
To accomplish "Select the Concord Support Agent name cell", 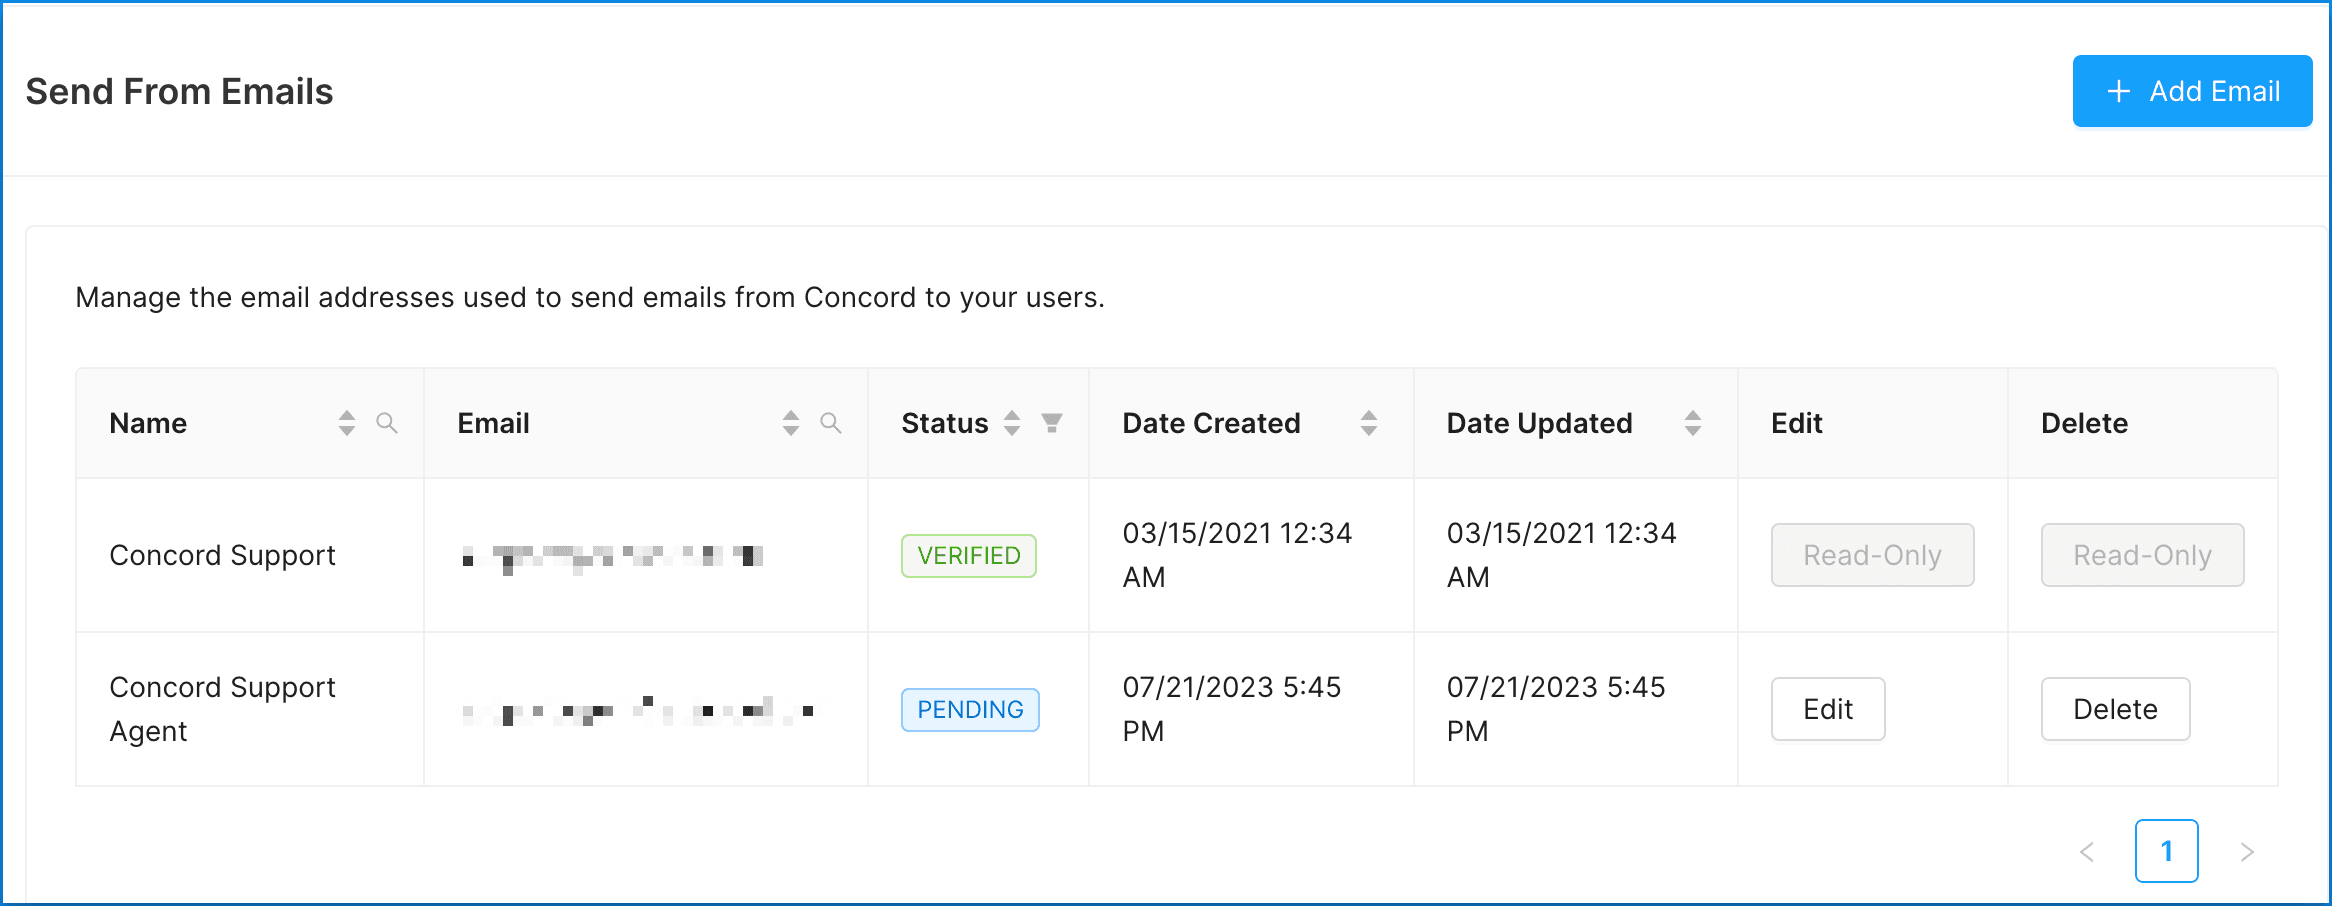I will [x=223, y=709].
